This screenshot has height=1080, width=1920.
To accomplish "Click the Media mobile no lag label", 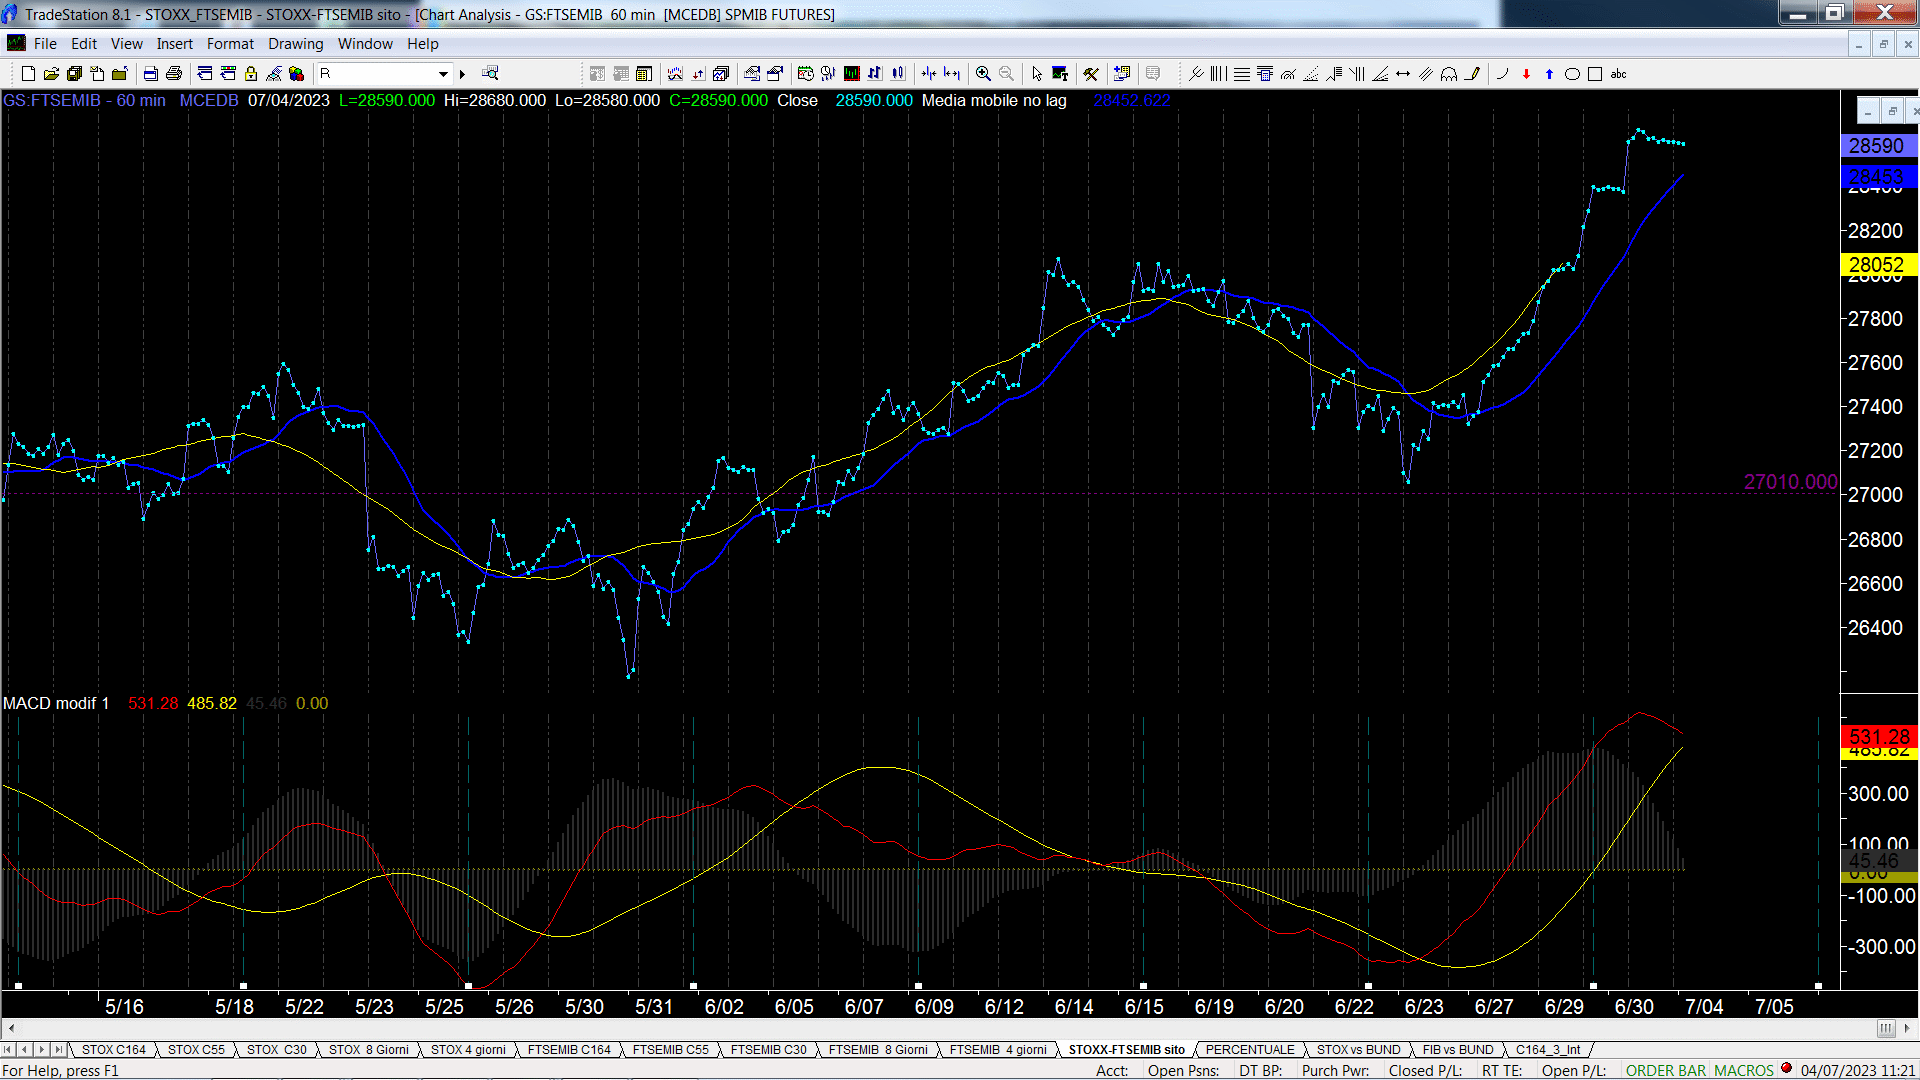I will (x=994, y=101).
